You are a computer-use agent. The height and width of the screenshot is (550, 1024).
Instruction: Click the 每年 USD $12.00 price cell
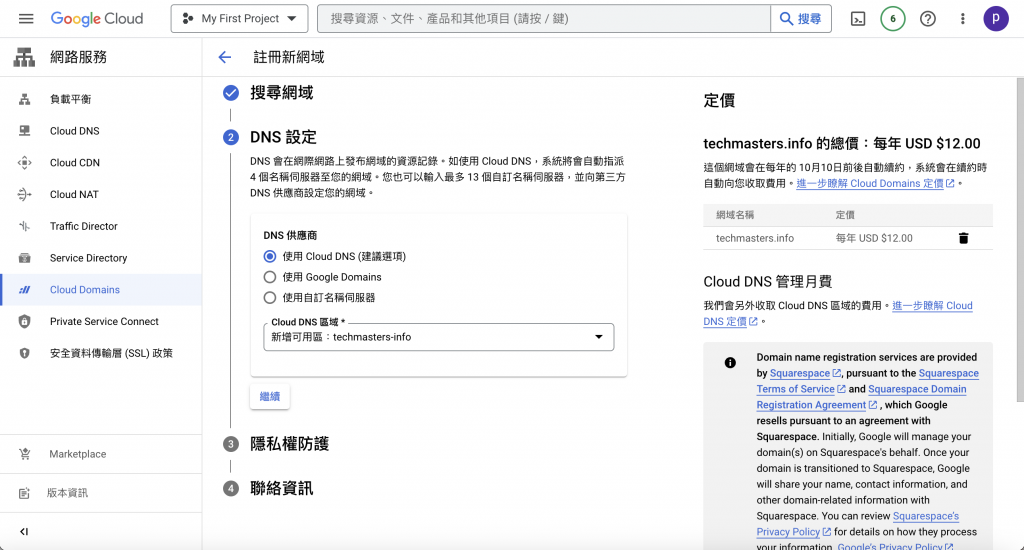click(874, 238)
